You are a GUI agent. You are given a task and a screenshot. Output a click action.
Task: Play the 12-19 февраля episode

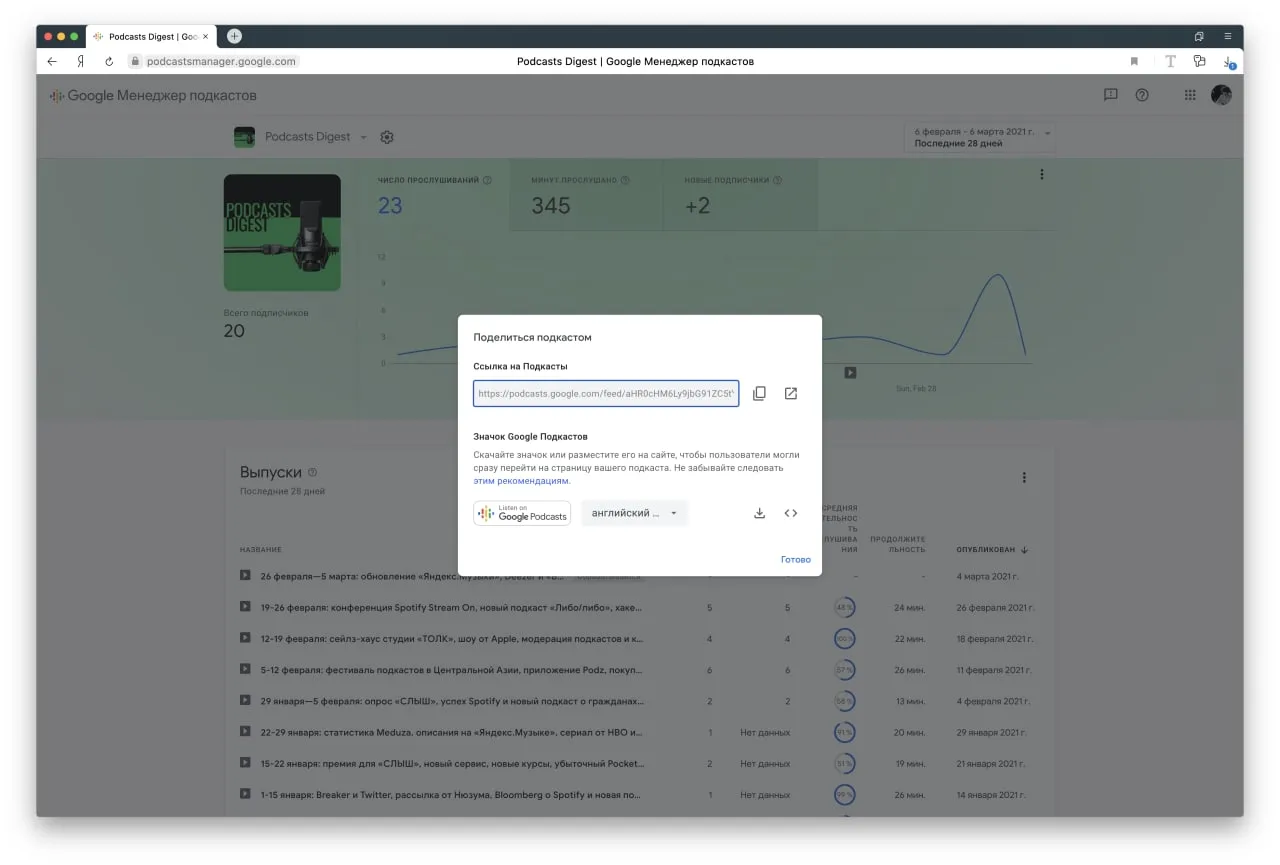[245, 638]
